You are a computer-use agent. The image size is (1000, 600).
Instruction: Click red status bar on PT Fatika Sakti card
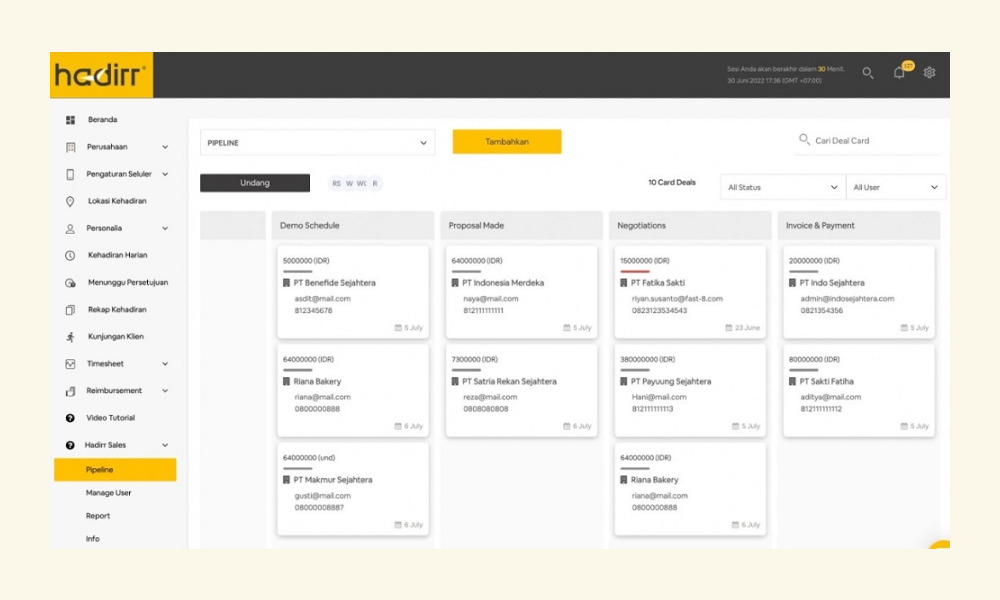[x=635, y=272]
